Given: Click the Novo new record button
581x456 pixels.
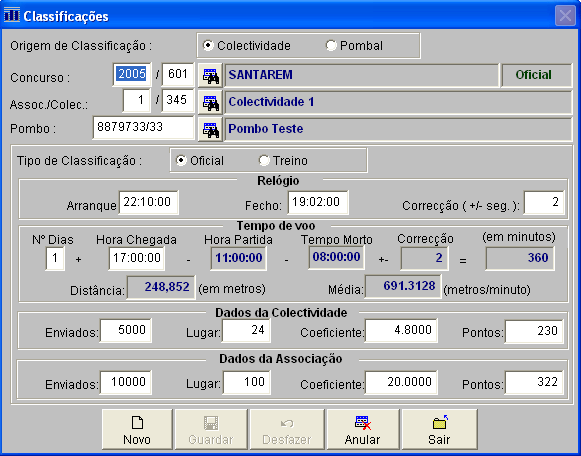Looking at the screenshot, I should click(137, 430).
